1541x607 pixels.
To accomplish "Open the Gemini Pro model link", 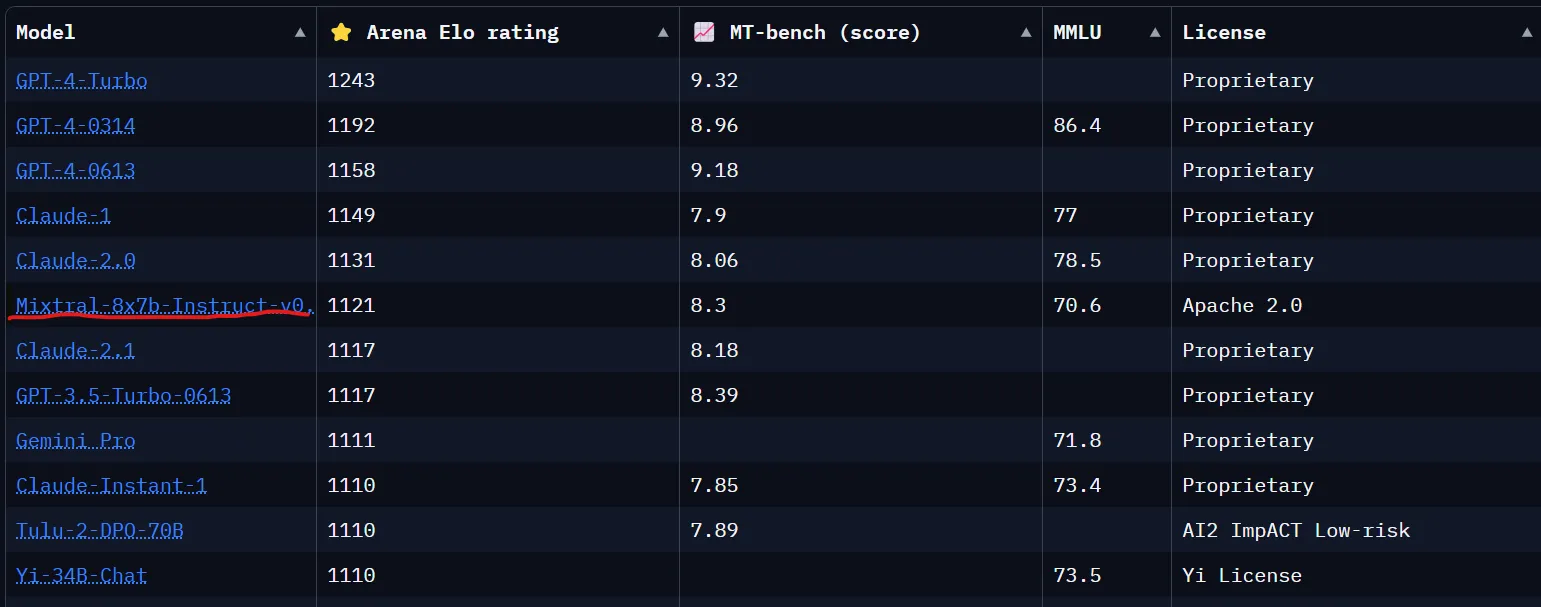I will (76, 440).
